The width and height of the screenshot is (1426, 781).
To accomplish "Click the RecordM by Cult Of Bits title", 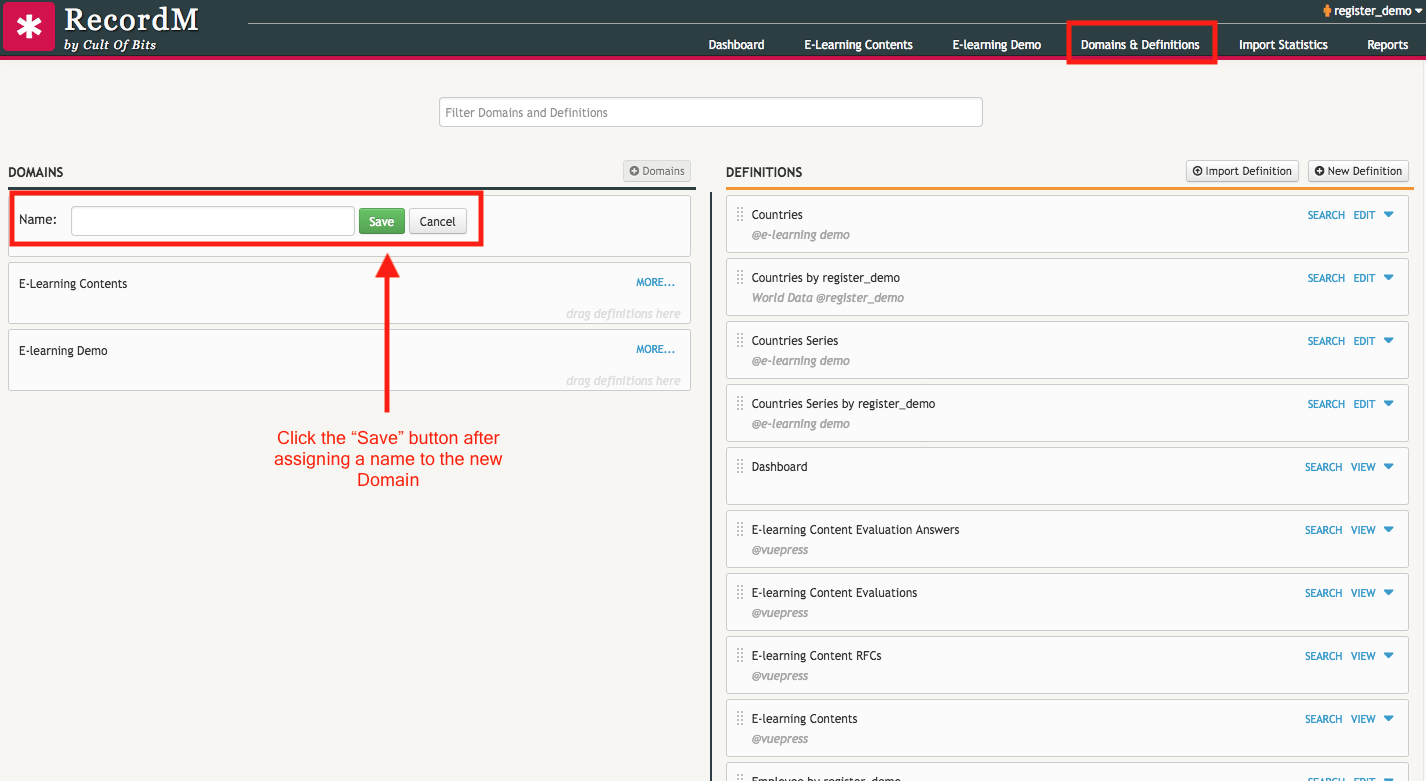I will click(131, 27).
